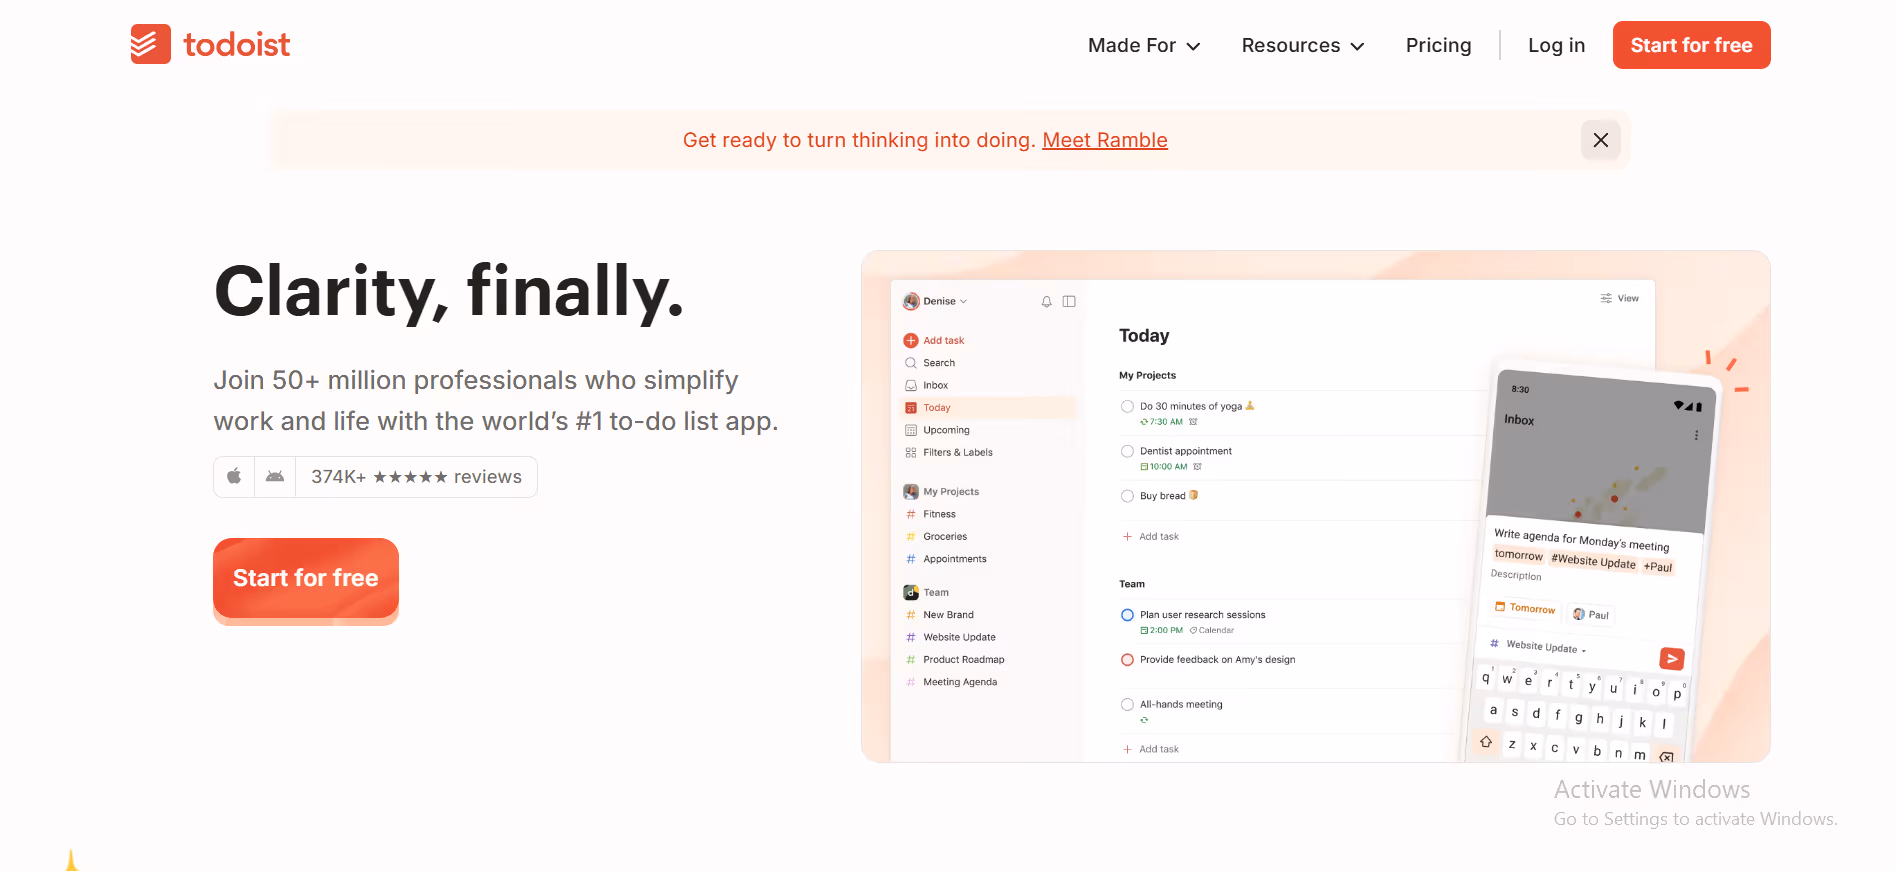
Task: Complete Plan user research sessions task
Action: click(x=1127, y=615)
